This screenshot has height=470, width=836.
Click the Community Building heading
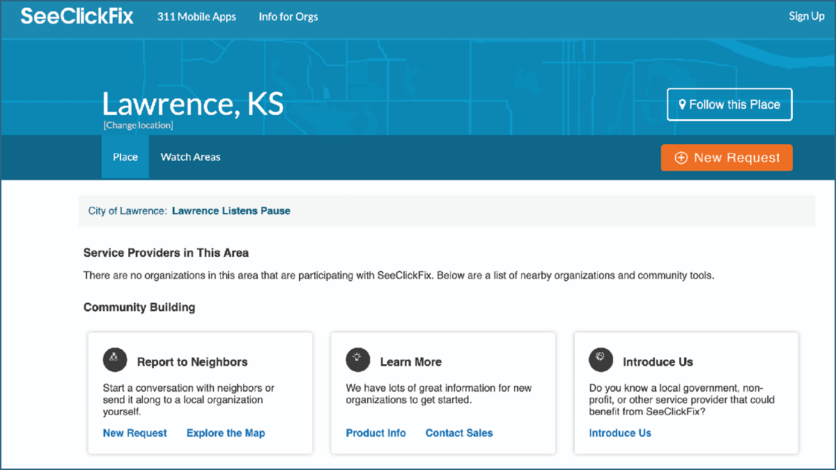tap(139, 307)
